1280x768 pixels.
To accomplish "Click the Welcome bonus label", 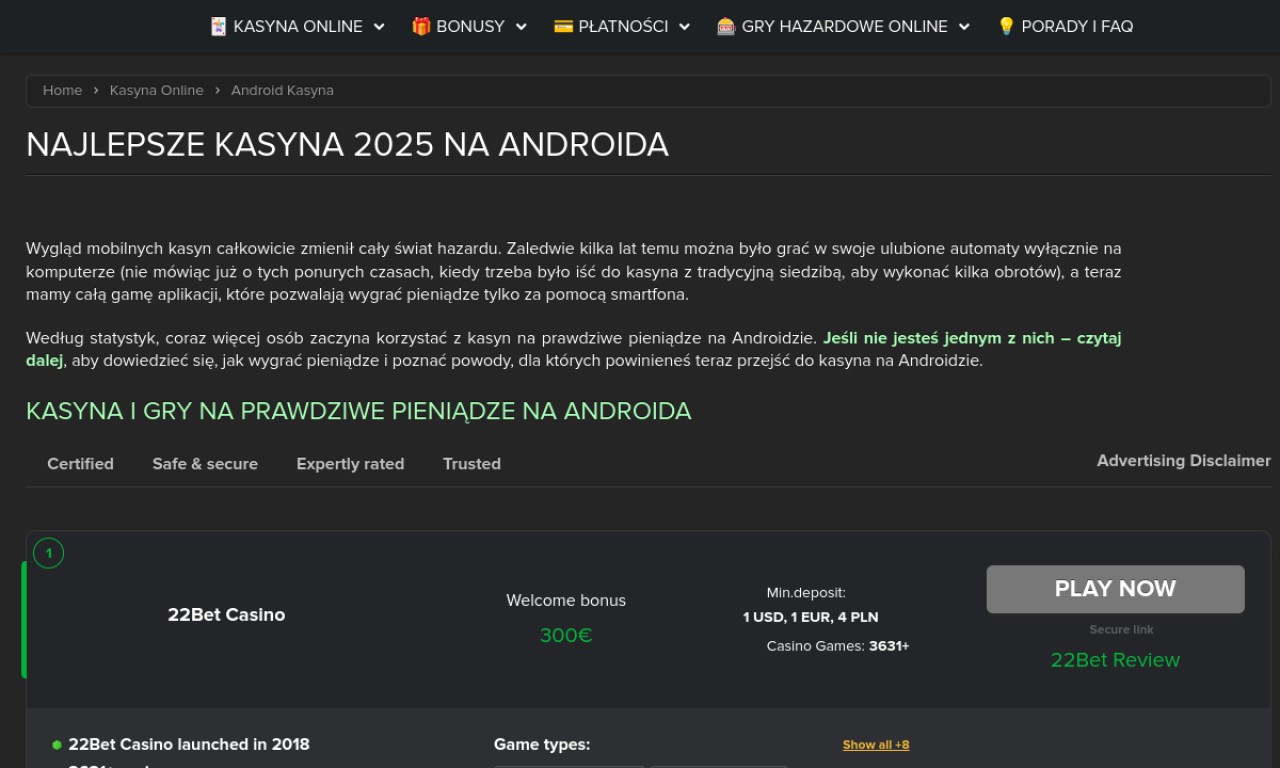I will (x=566, y=601).
